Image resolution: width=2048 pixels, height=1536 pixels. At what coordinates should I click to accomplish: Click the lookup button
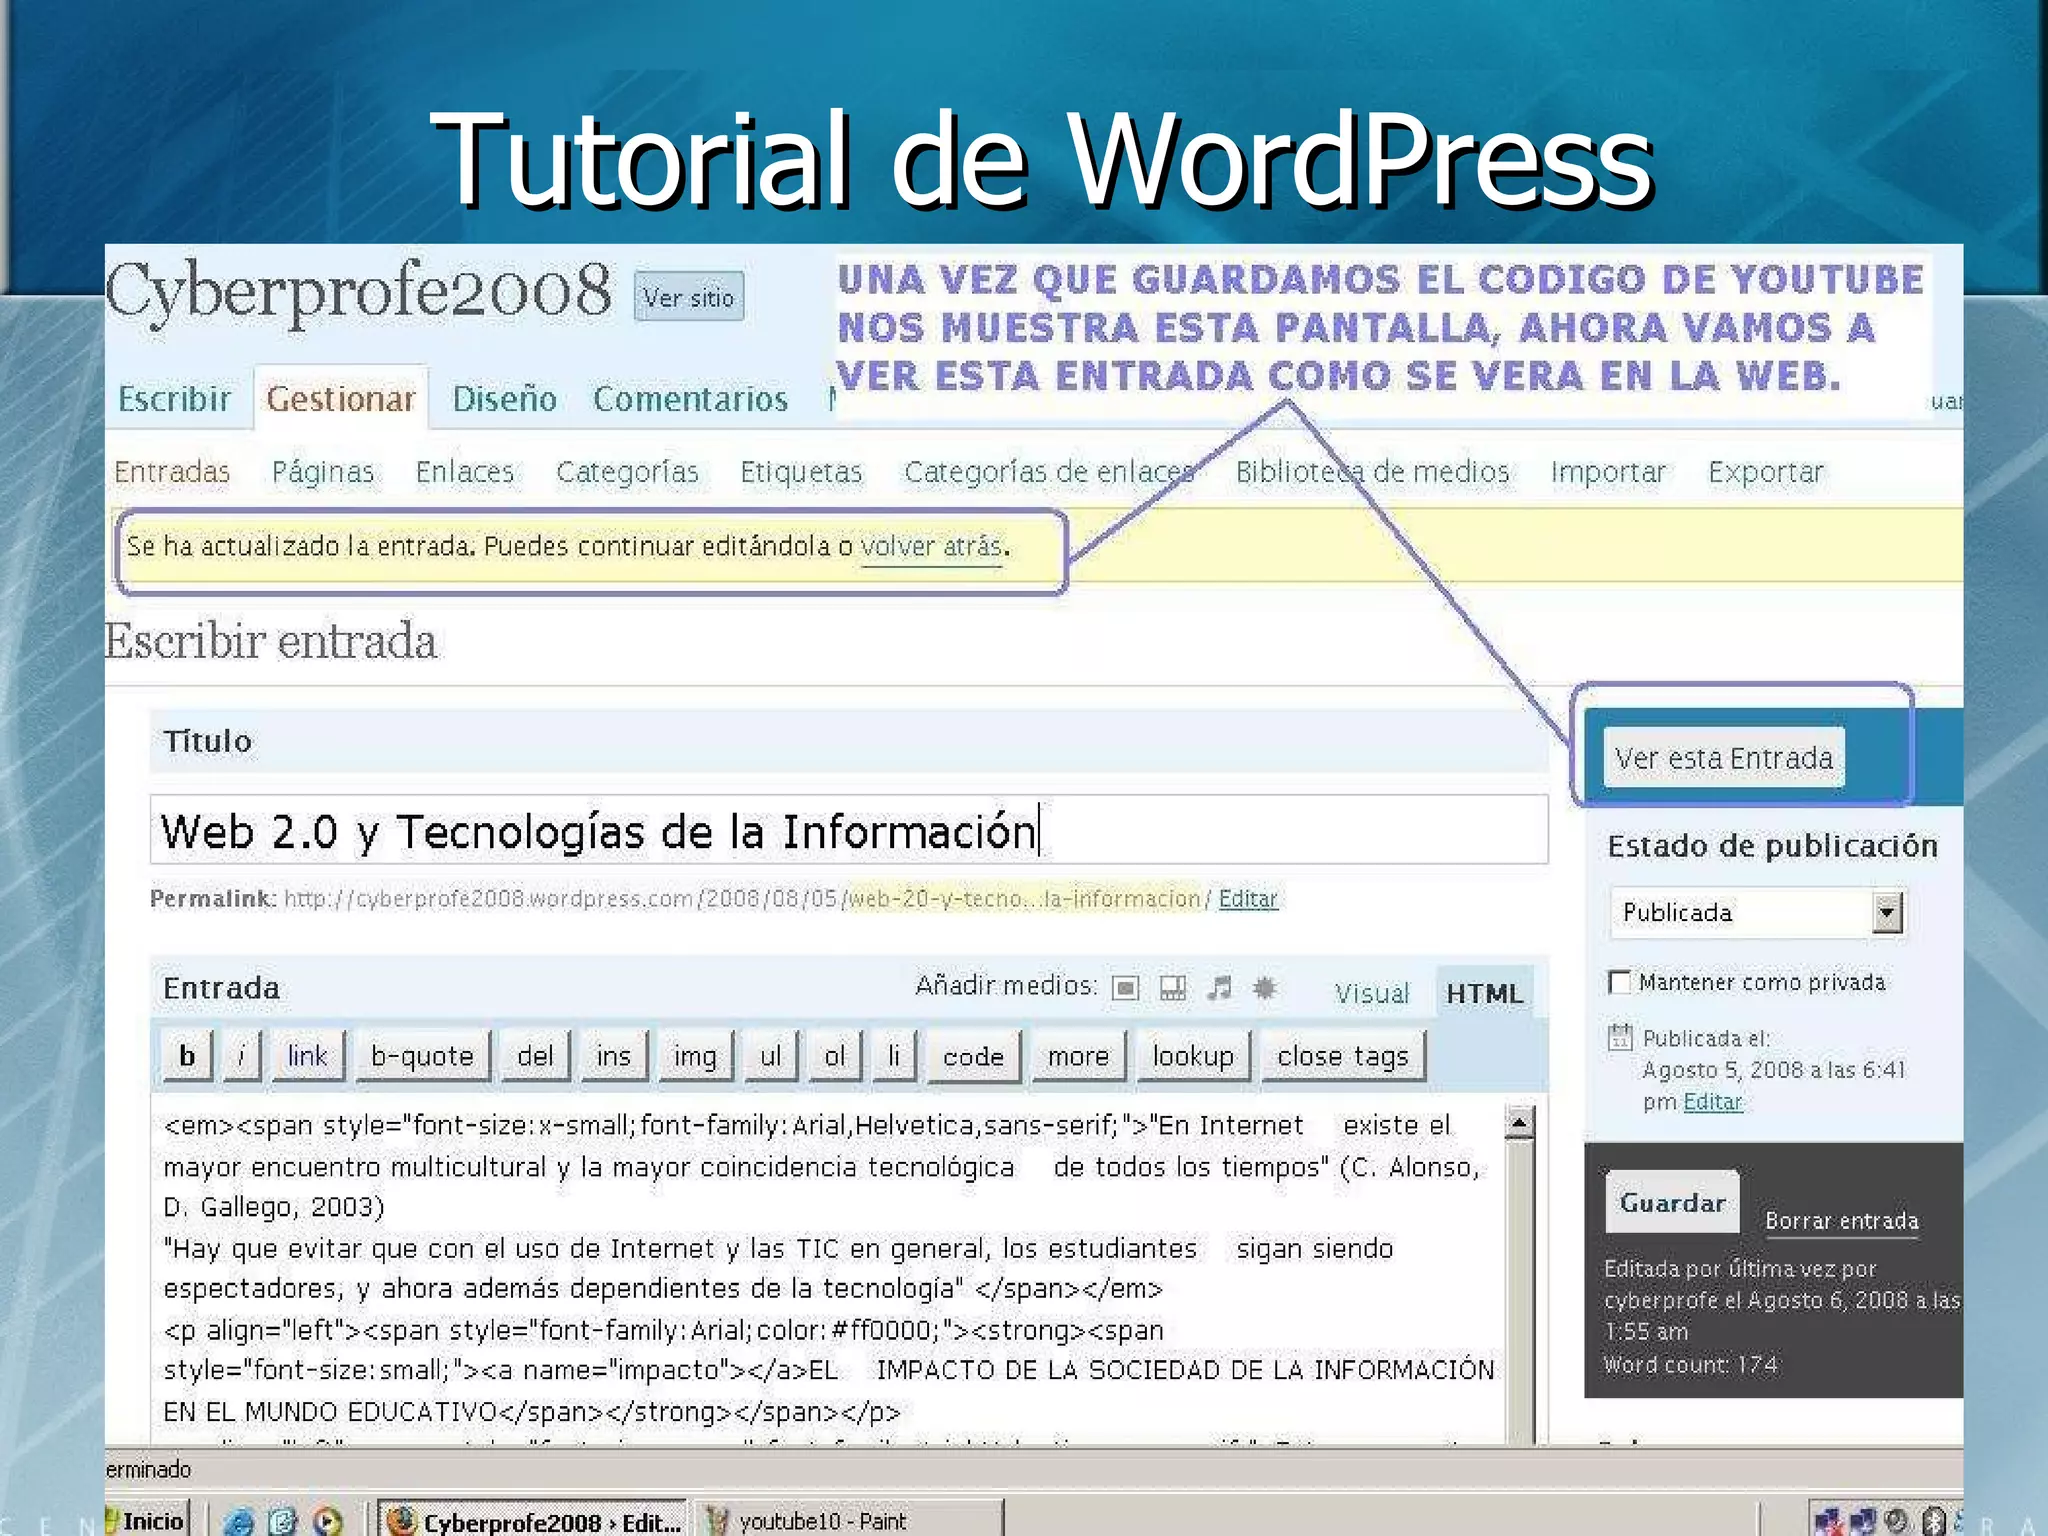(x=1193, y=1056)
